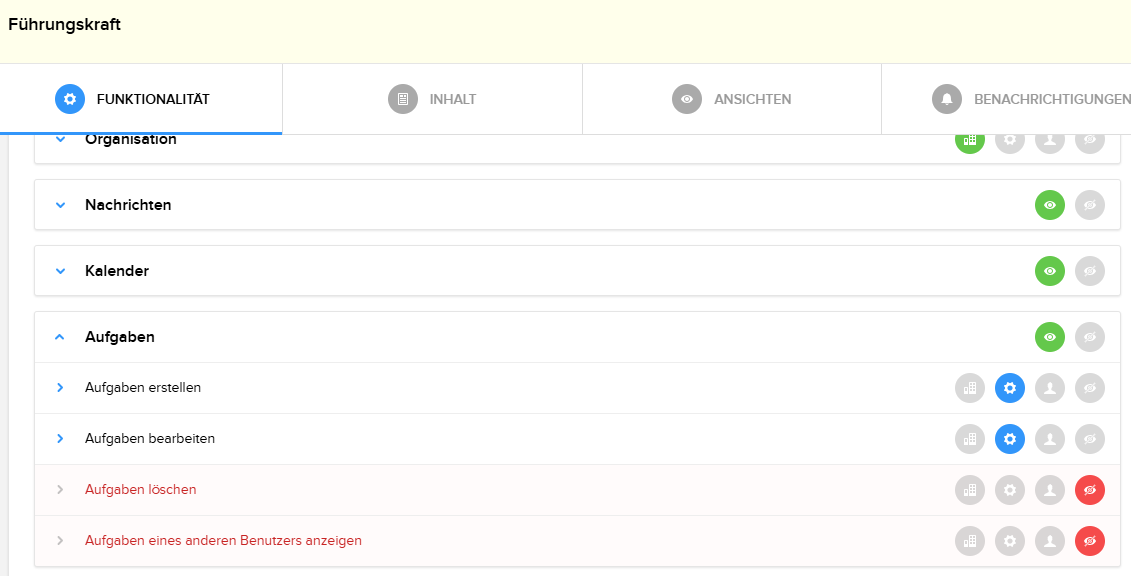Click the user icon in the Aufgaben erstellen row

[x=1050, y=388]
